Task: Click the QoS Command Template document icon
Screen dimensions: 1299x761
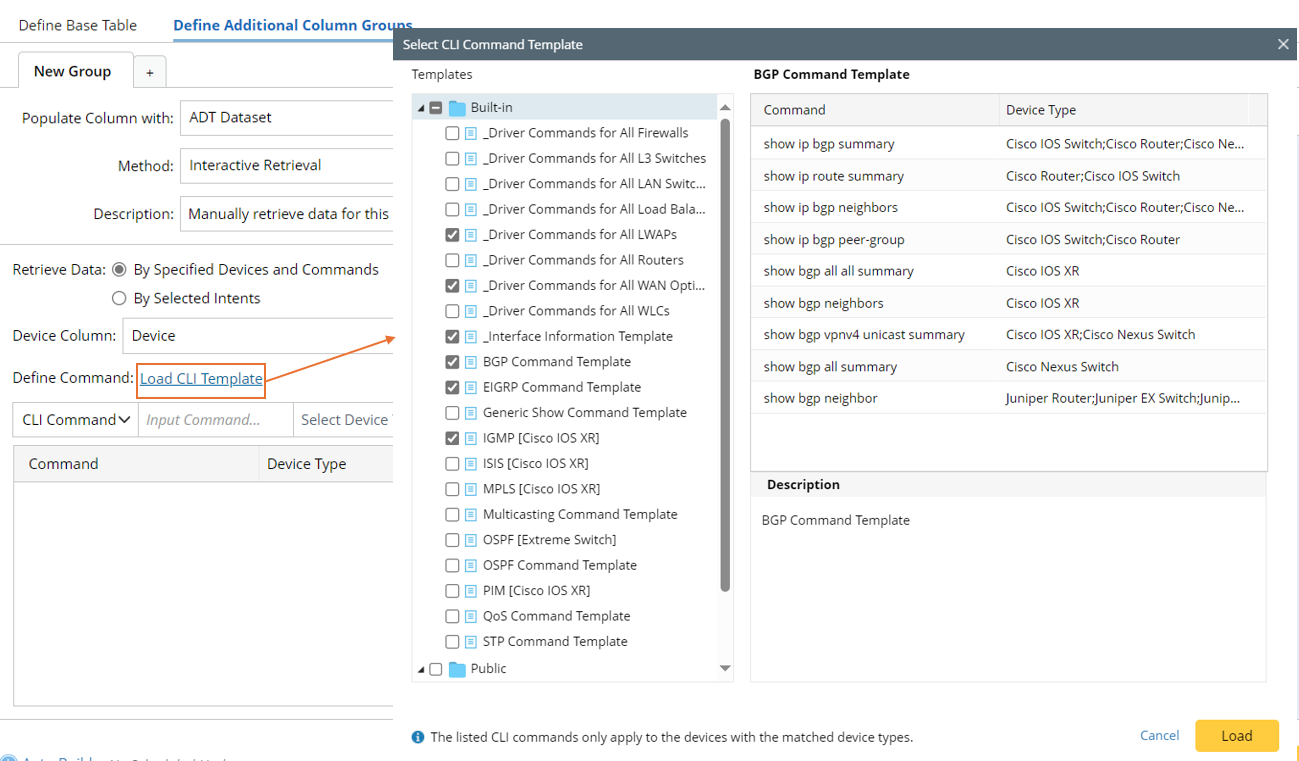Action: pyautogui.click(x=471, y=616)
